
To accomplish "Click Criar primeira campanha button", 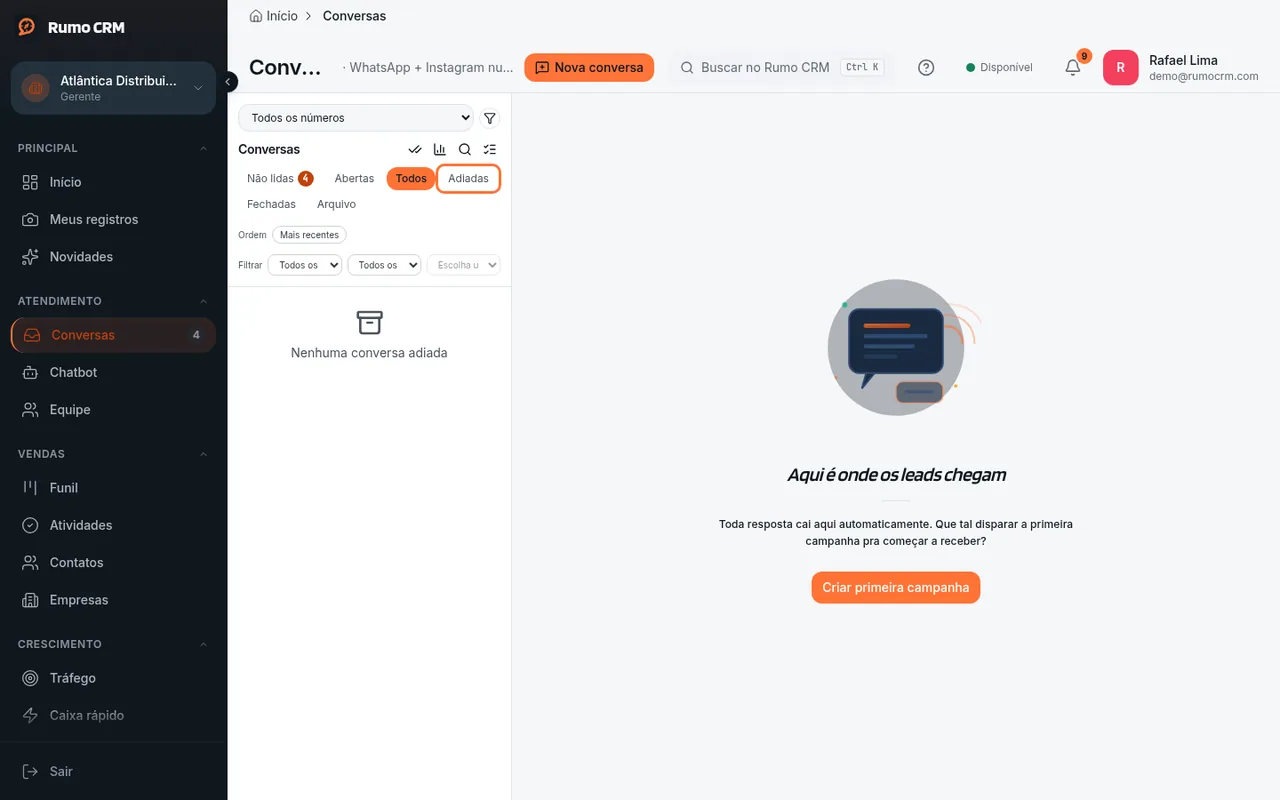I will point(896,588).
